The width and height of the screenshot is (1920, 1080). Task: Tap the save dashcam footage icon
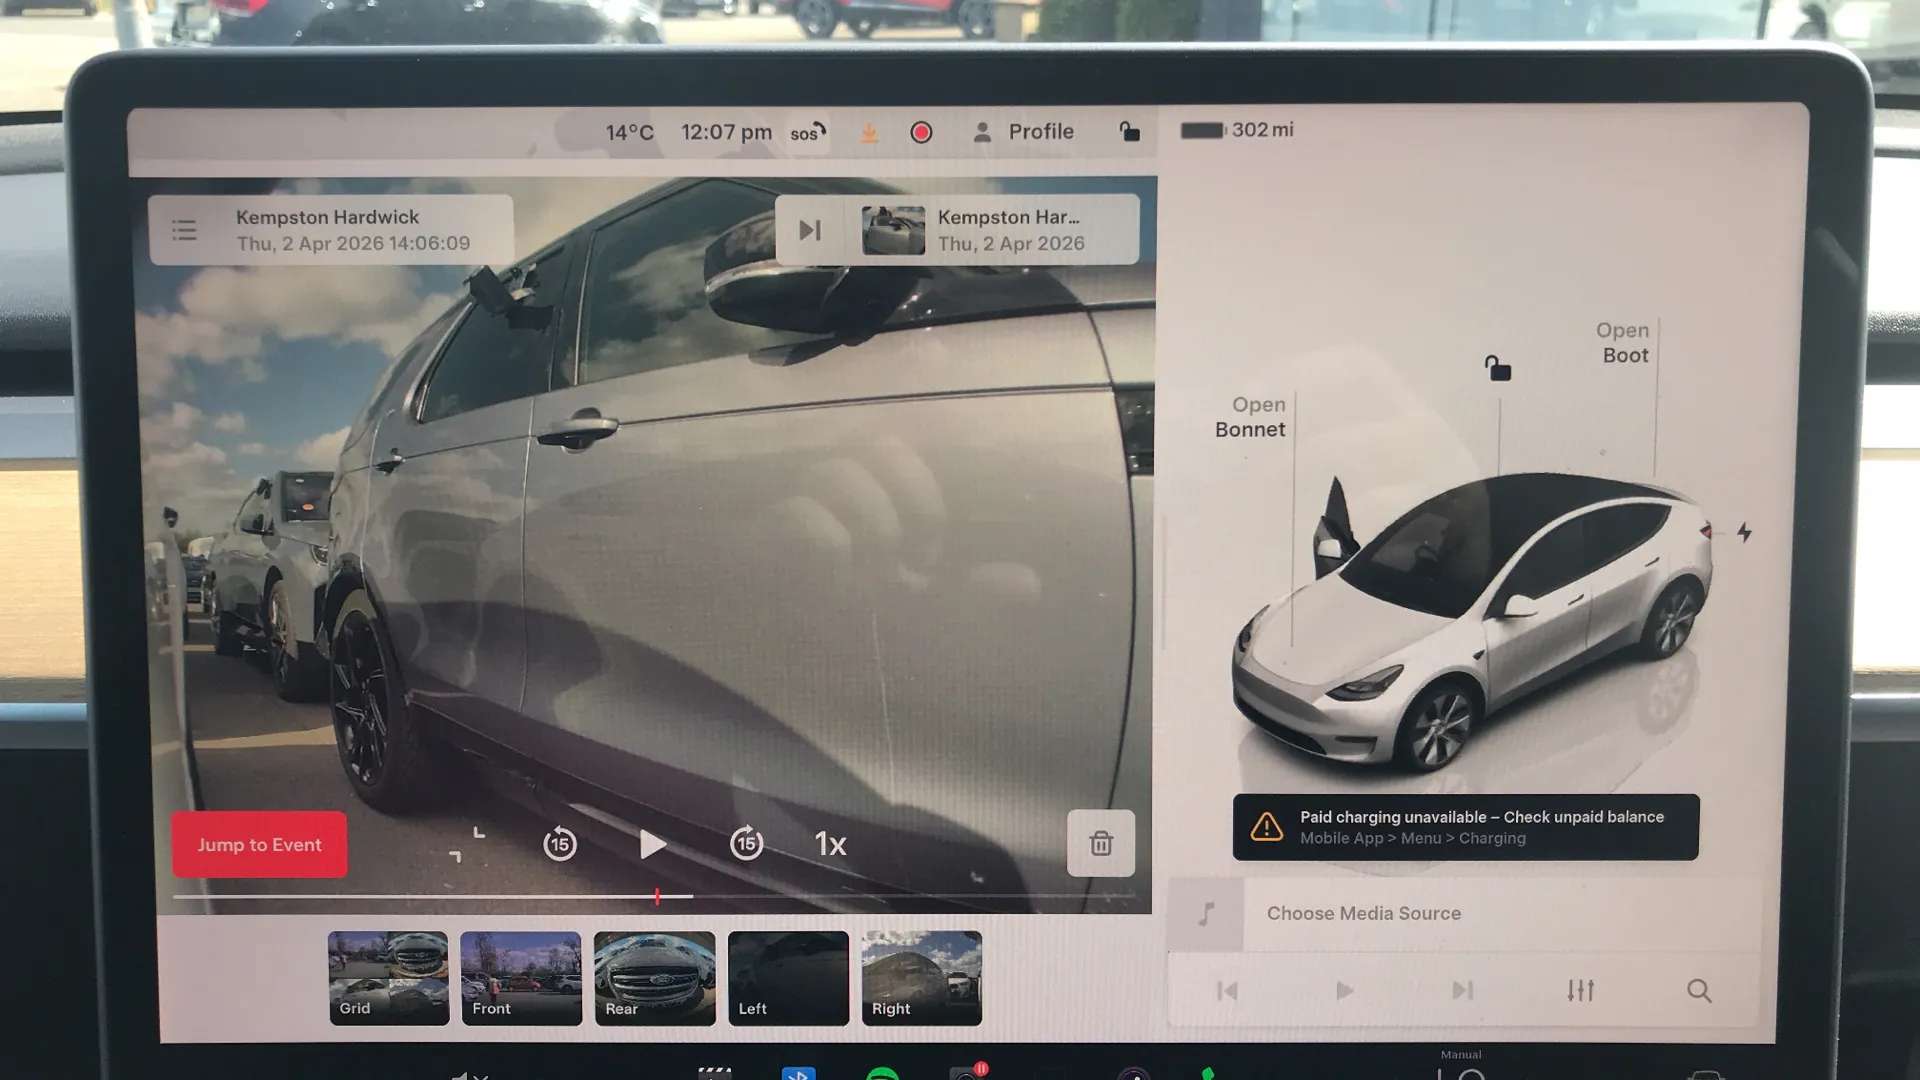868,131
